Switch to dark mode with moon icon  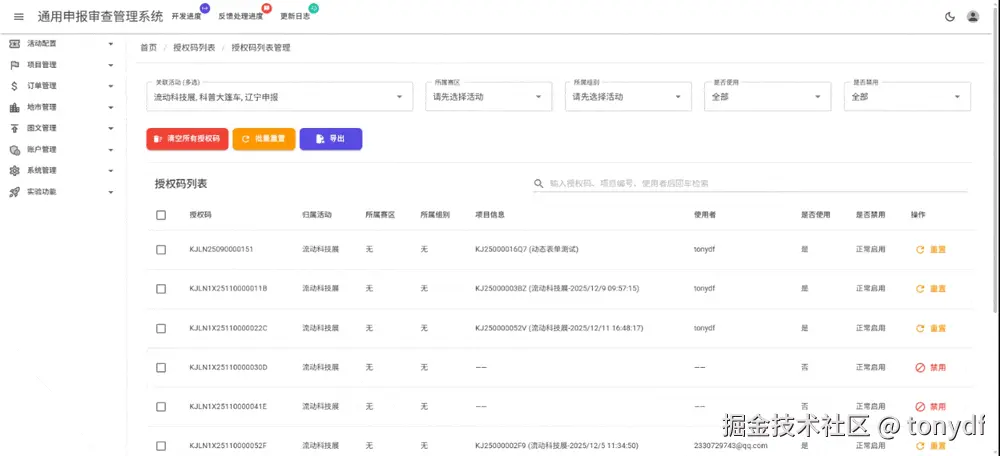pyautogui.click(x=949, y=17)
